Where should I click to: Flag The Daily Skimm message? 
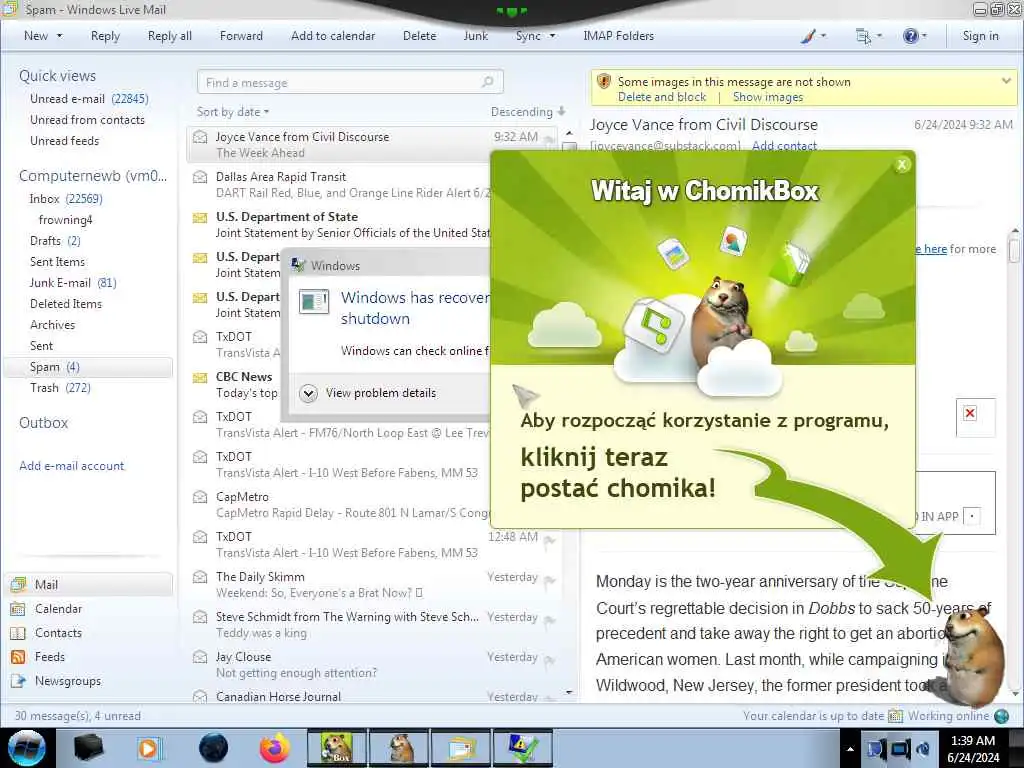pos(550,581)
